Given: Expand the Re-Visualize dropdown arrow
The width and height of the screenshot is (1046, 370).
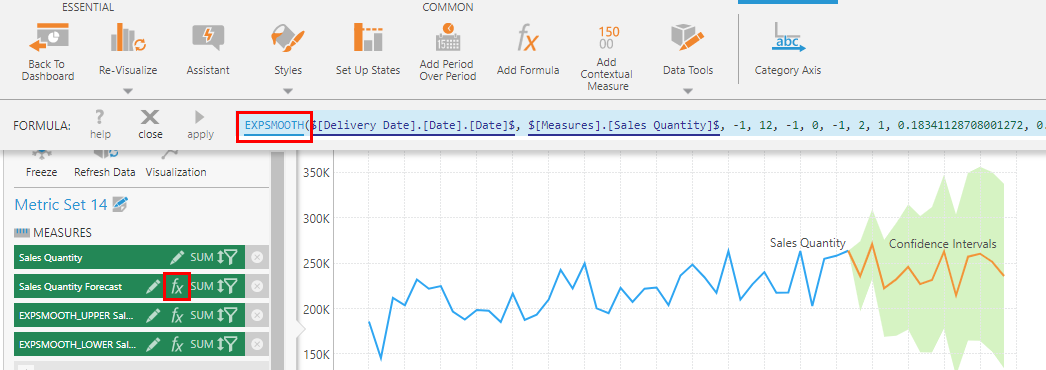Looking at the screenshot, I should point(129,91).
